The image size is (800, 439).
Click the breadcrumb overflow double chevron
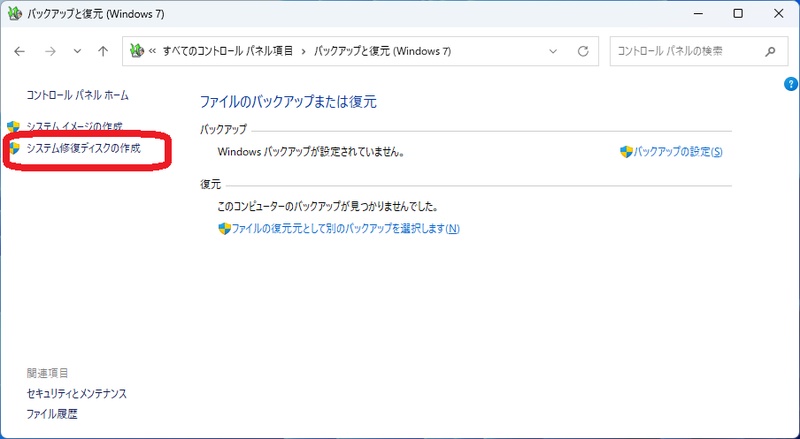click(x=152, y=51)
